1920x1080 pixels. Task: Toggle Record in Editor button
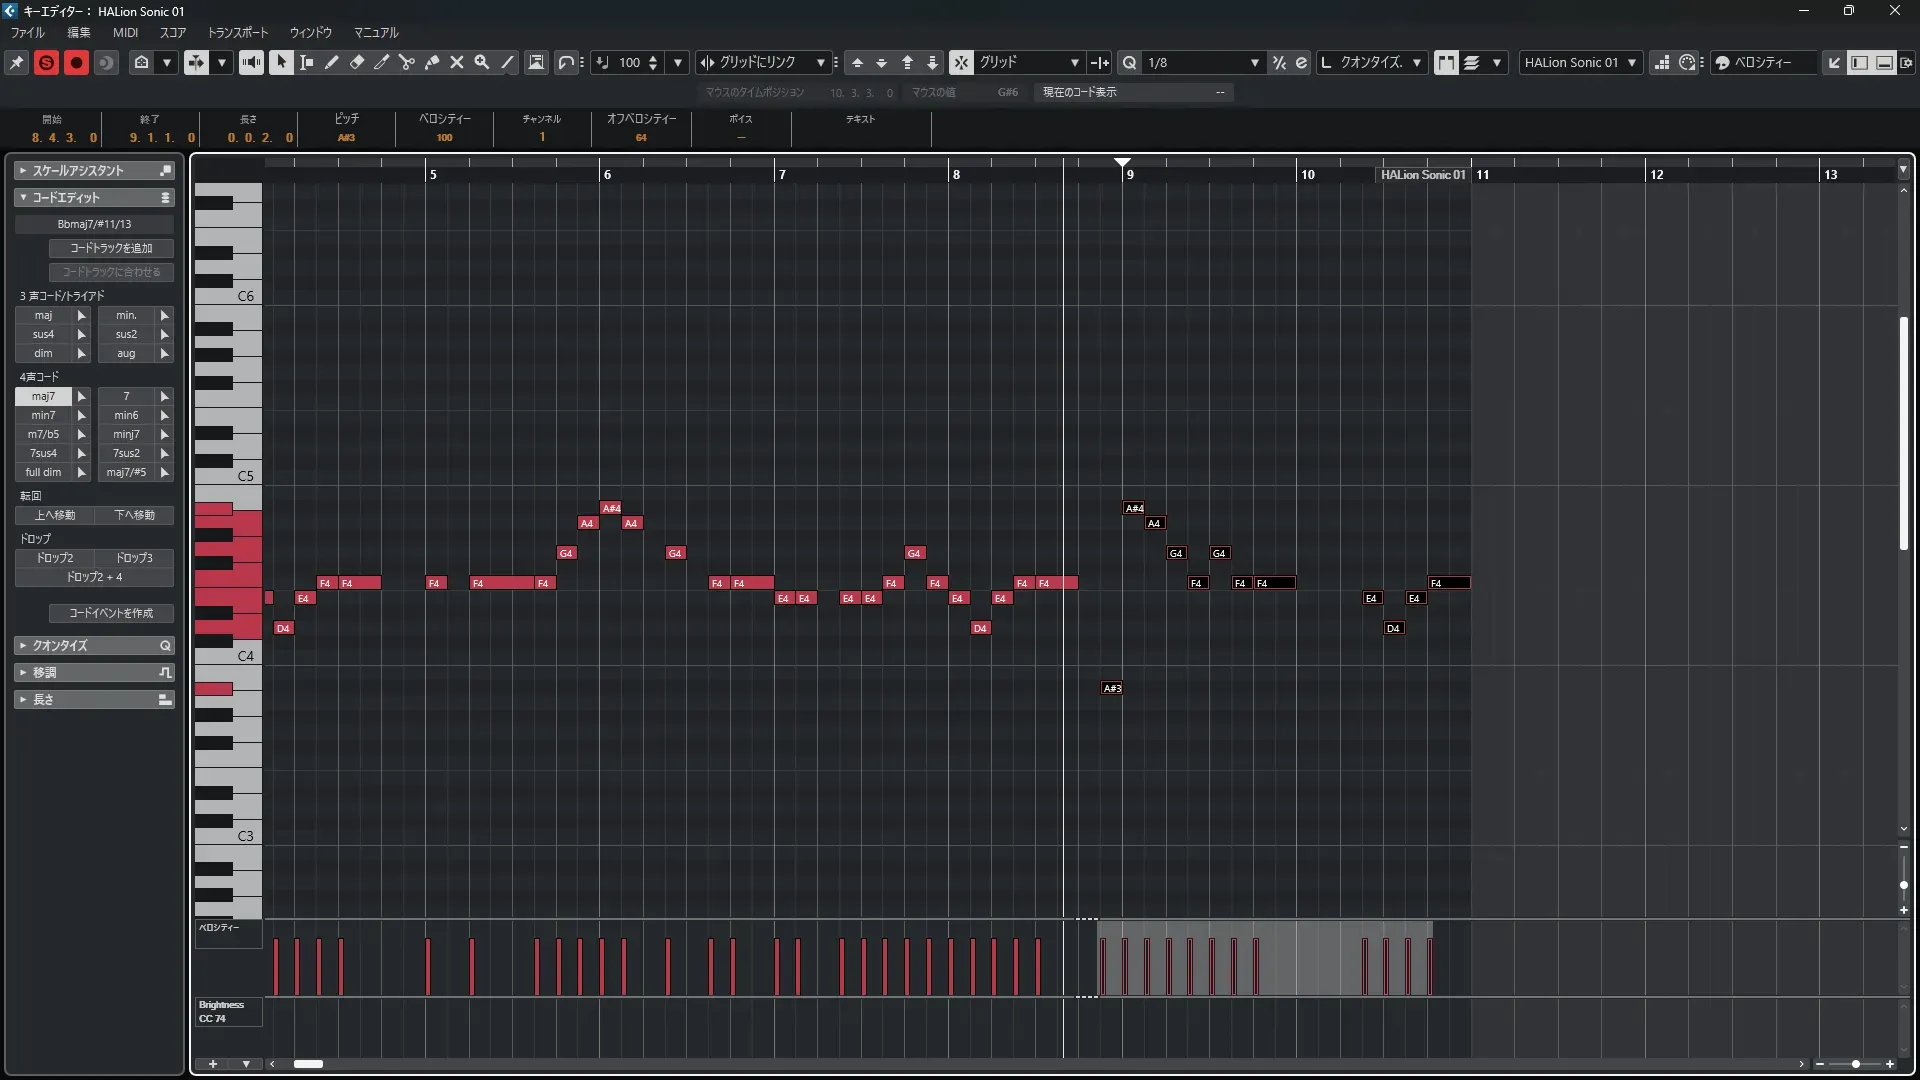pyautogui.click(x=76, y=62)
